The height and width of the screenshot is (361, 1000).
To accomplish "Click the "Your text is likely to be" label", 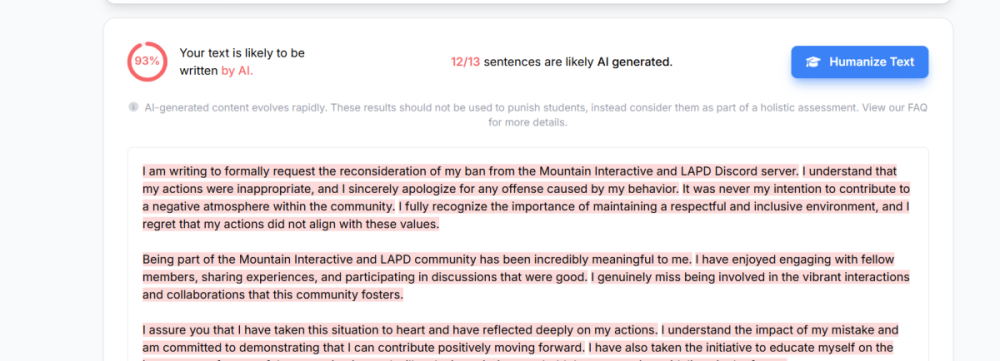I will [x=242, y=53].
